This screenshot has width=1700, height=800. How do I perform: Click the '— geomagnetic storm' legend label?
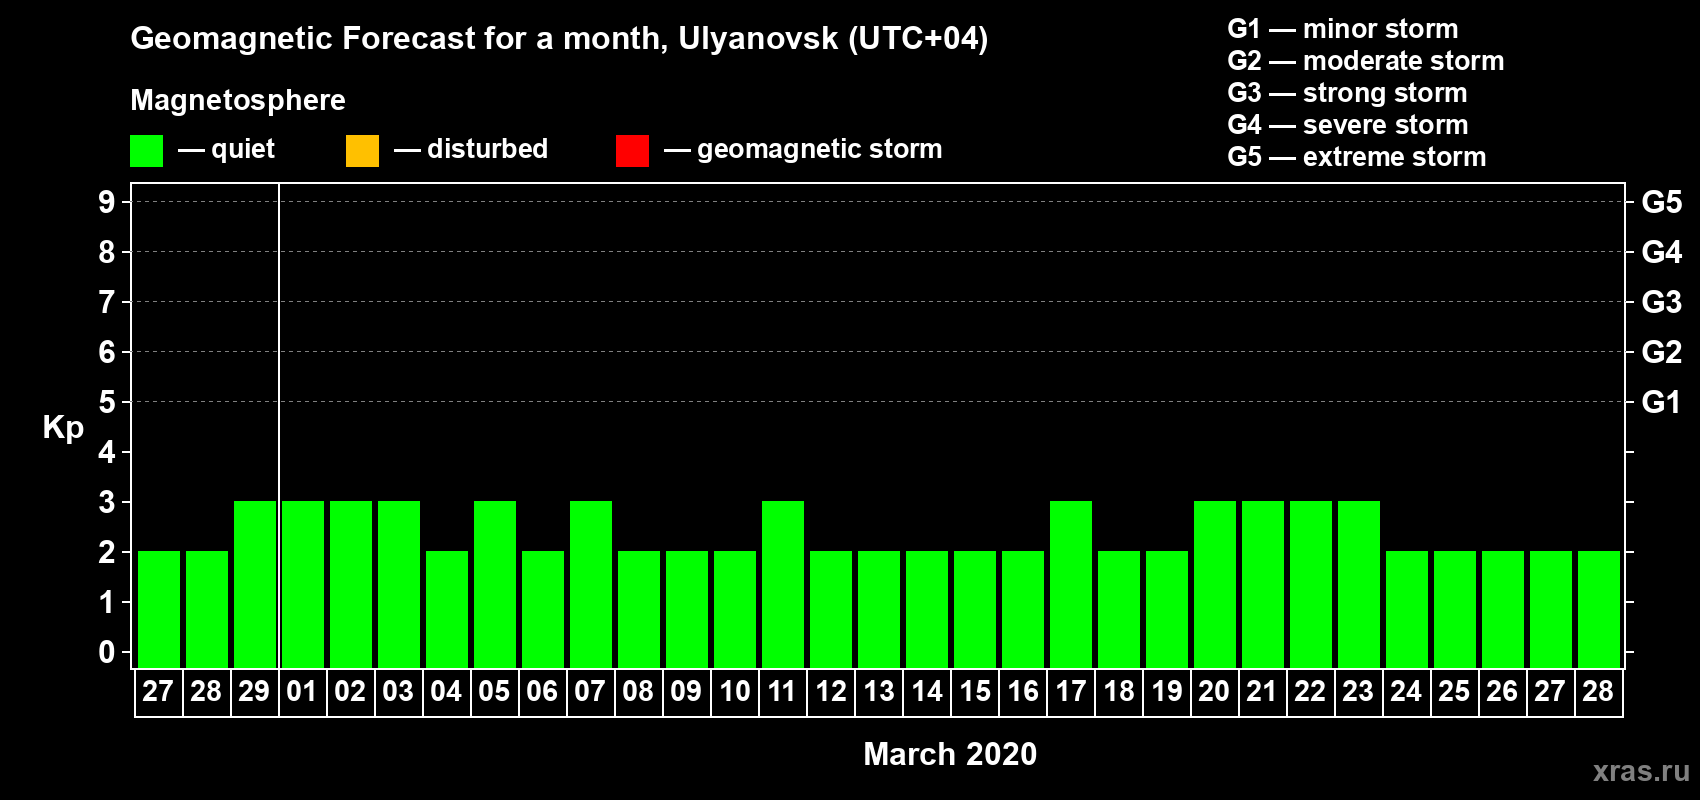click(803, 149)
